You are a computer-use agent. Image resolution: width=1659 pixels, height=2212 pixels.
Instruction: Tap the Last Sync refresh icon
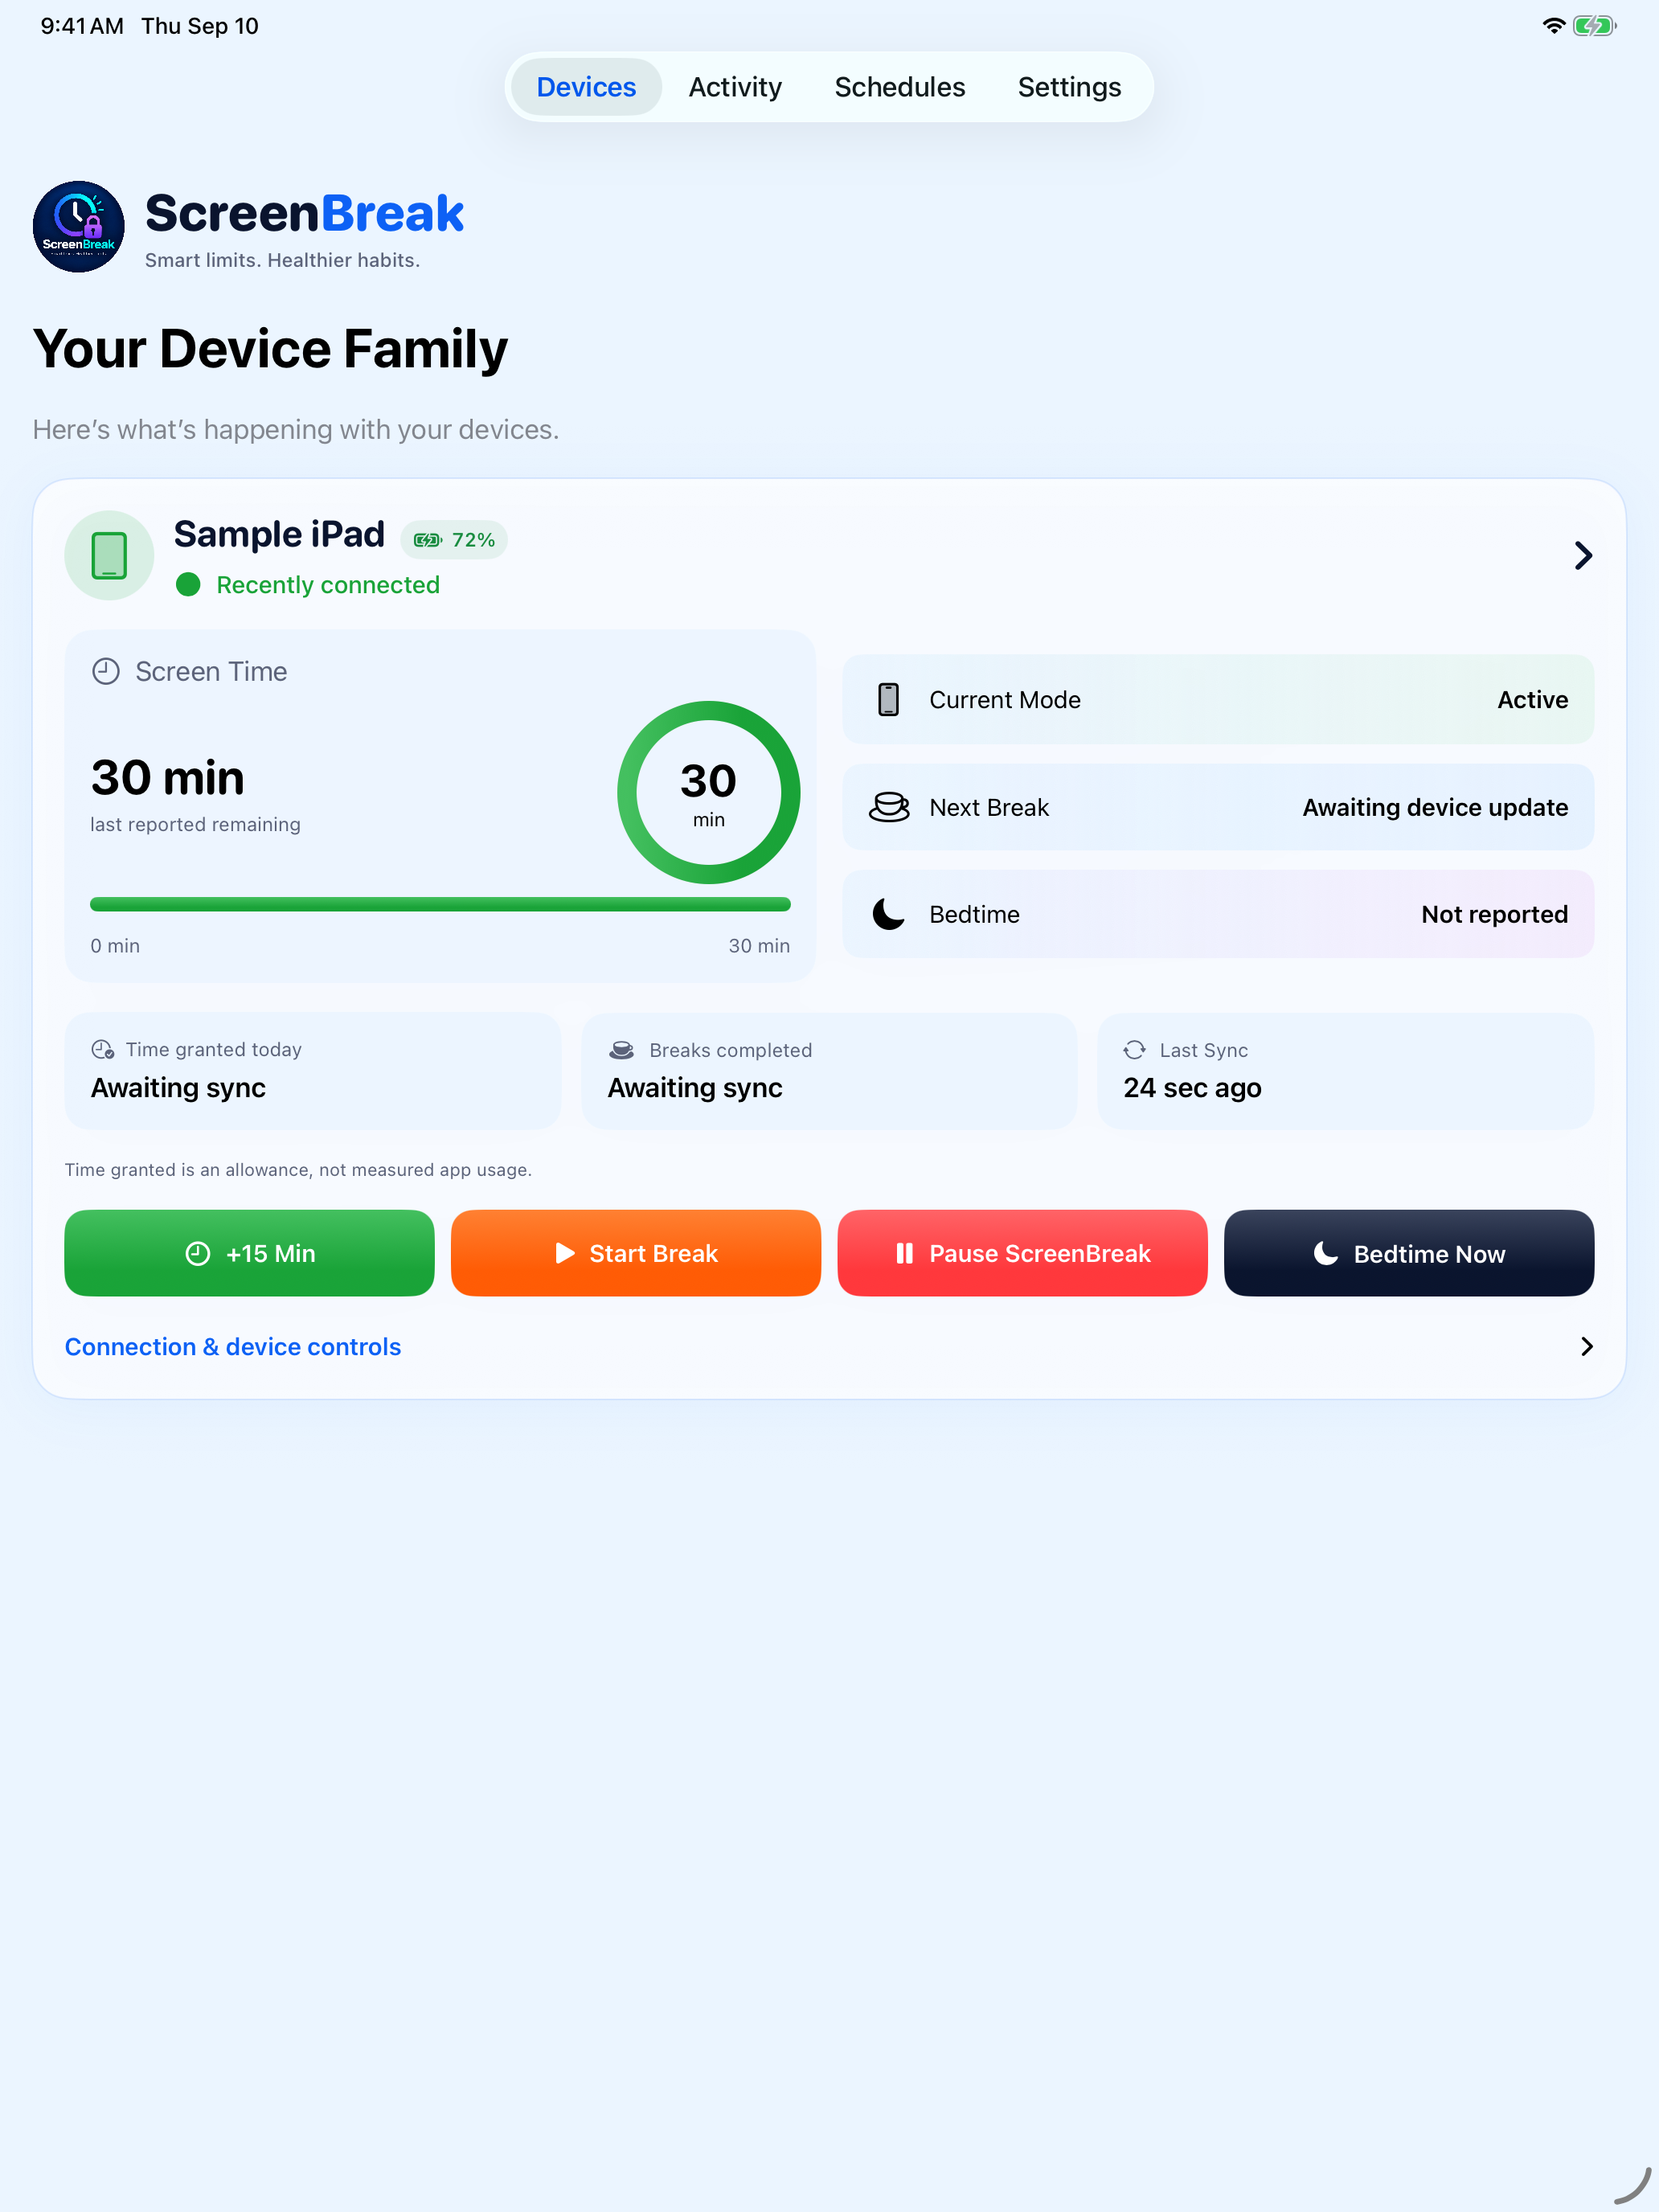(x=1134, y=1050)
